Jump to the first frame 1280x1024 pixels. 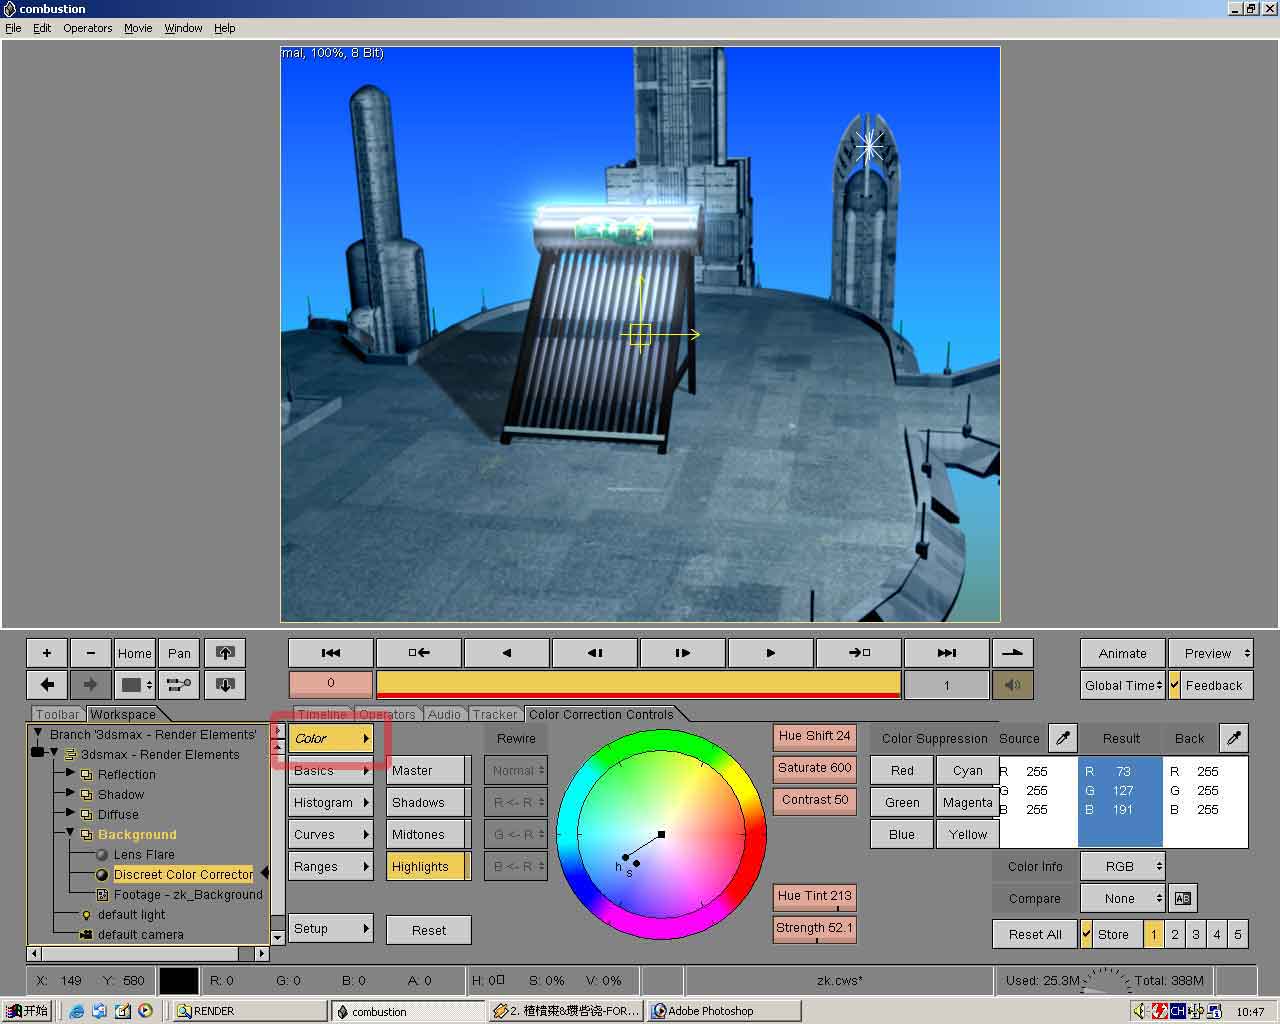tap(331, 653)
